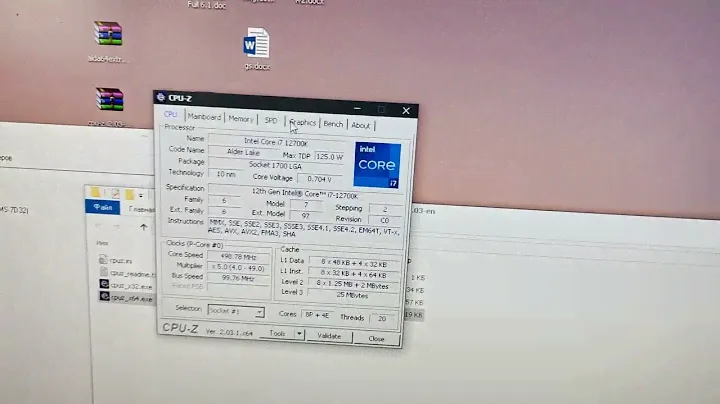
Task: Switch to the Mainboard tab
Action: 204,118
